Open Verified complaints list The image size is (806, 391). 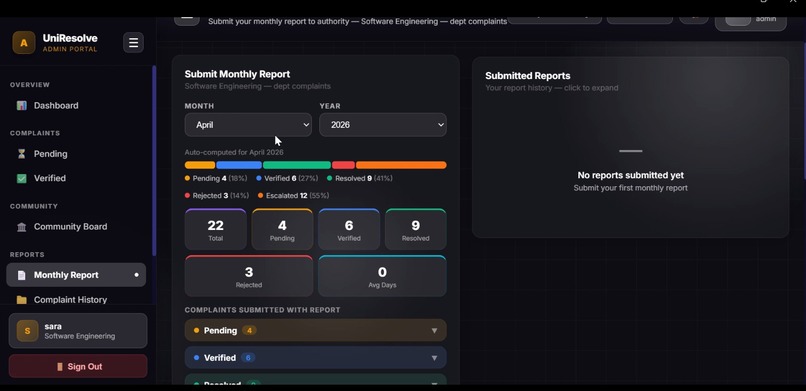(76, 178)
